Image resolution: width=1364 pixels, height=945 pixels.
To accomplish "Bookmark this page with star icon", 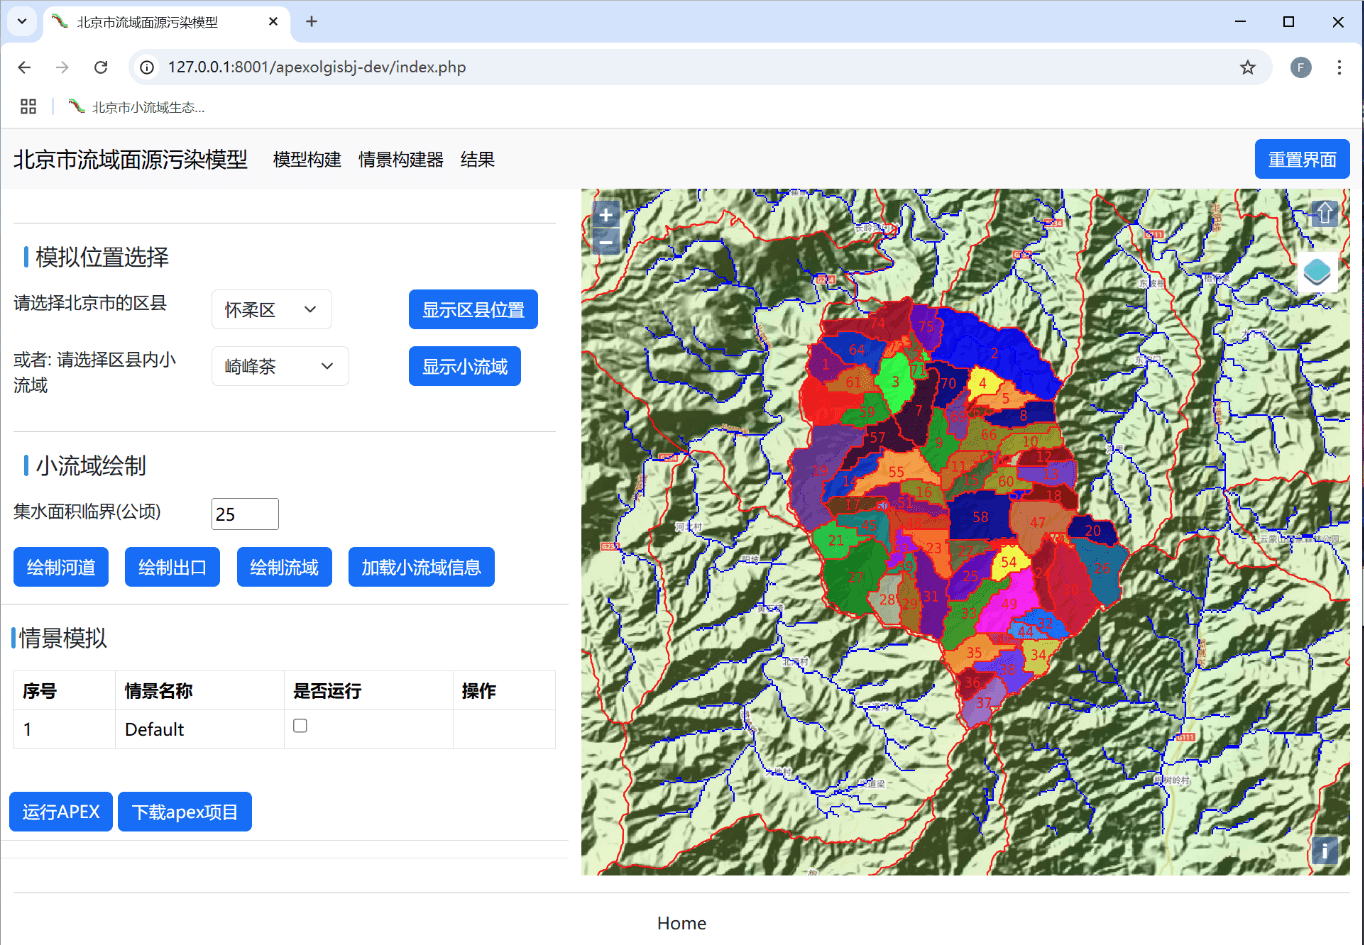I will (x=1247, y=67).
